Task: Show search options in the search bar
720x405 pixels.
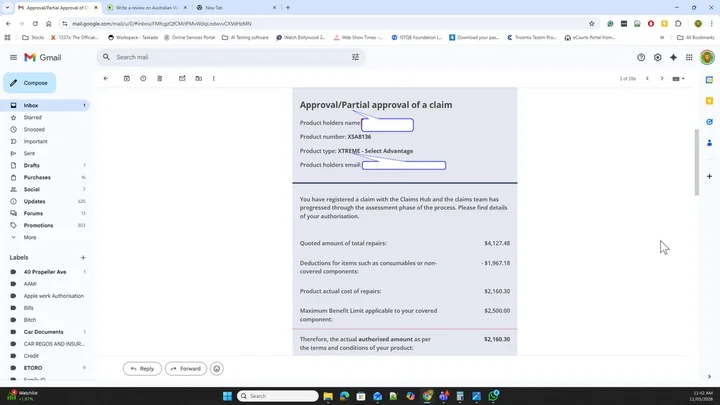Action: click(355, 58)
